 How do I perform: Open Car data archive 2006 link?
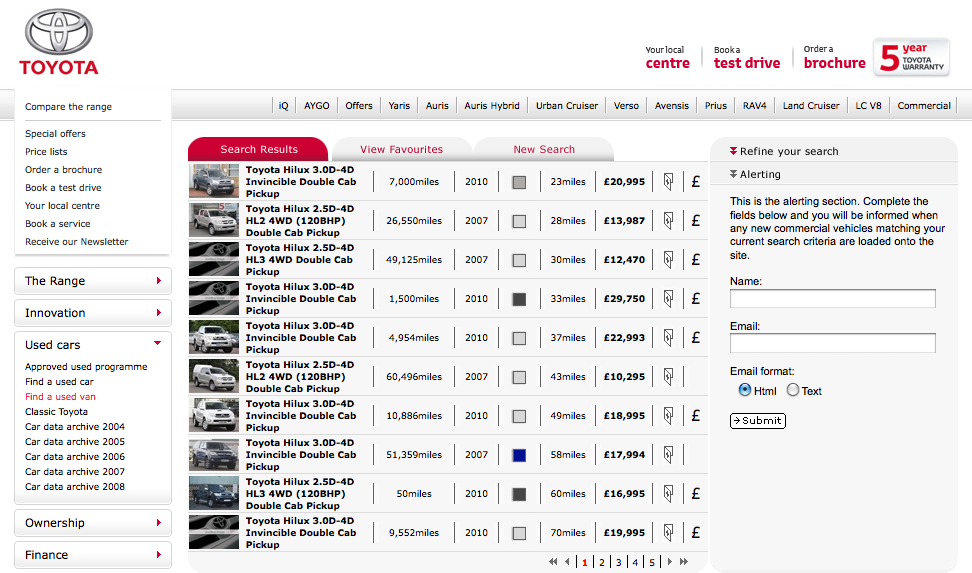pyautogui.click(x=75, y=456)
